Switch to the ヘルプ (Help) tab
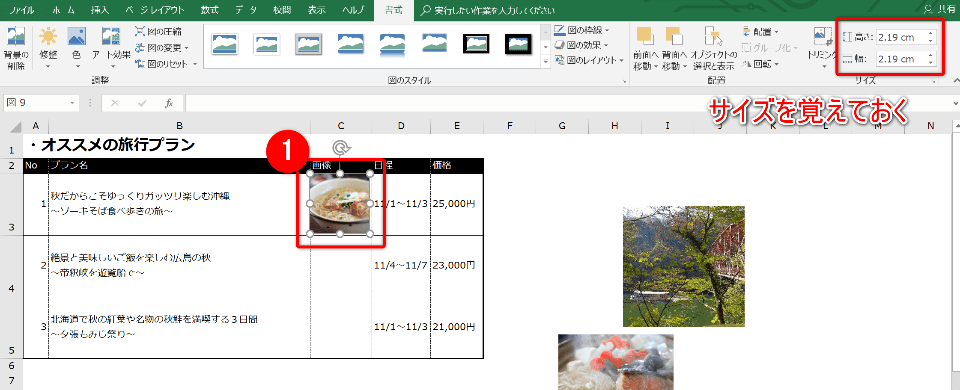The width and height of the screenshot is (960, 390). (353, 10)
